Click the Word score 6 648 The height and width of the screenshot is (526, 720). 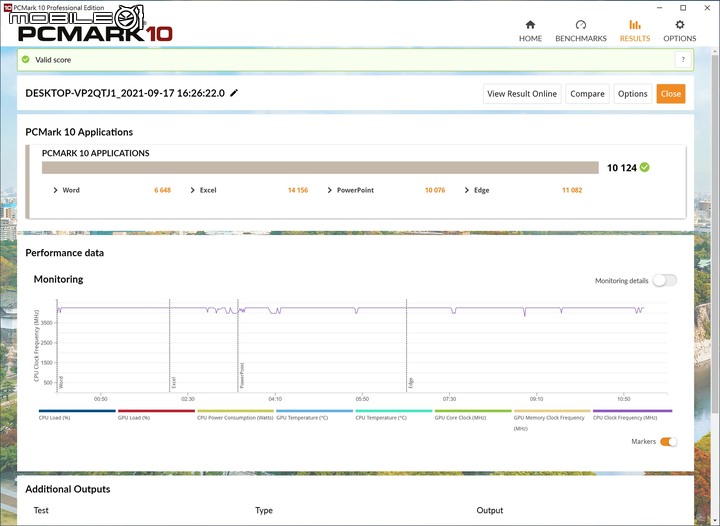(163, 190)
